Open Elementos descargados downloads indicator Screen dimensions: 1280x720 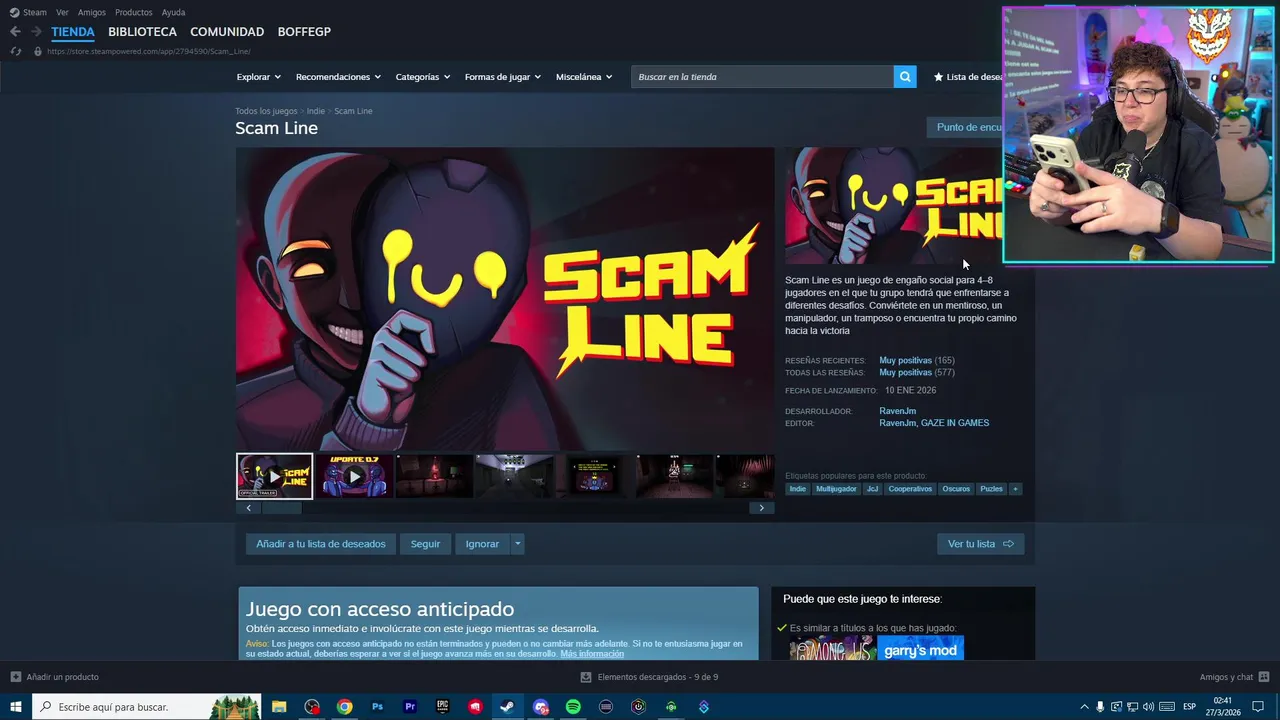click(x=649, y=677)
